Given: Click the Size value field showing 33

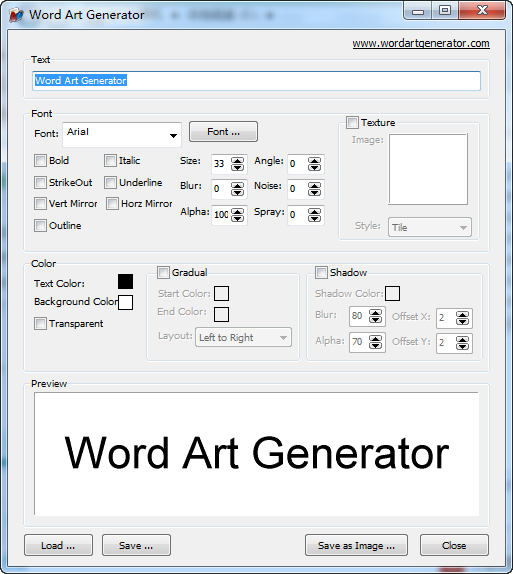Looking at the screenshot, I should pos(221,164).
